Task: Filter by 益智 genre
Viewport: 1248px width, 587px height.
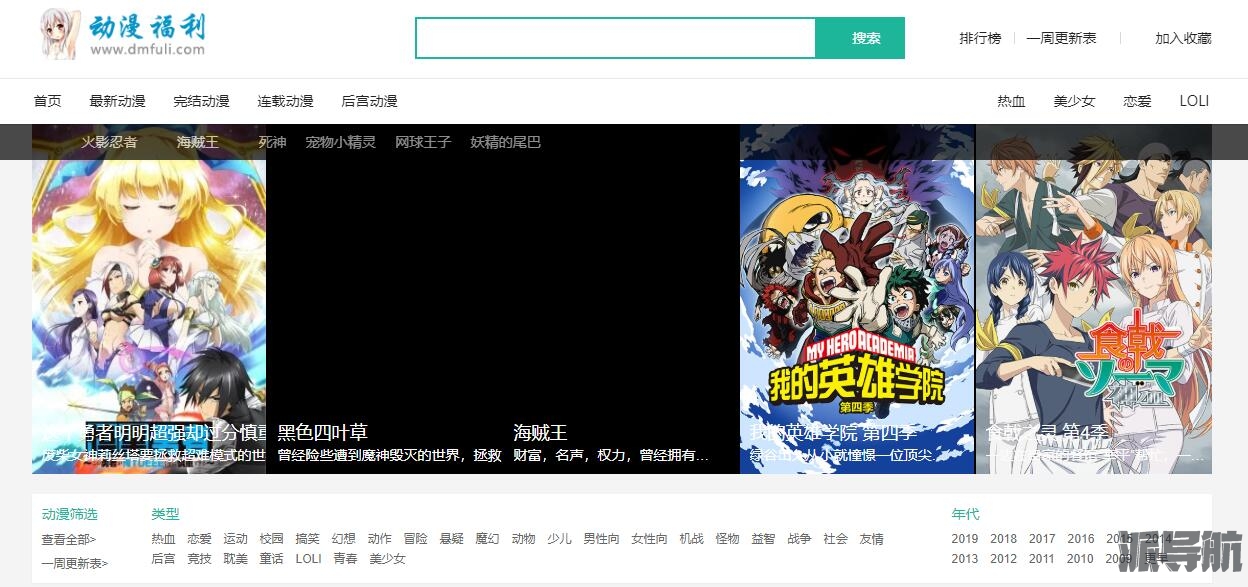Action: (x=763, y=539)
